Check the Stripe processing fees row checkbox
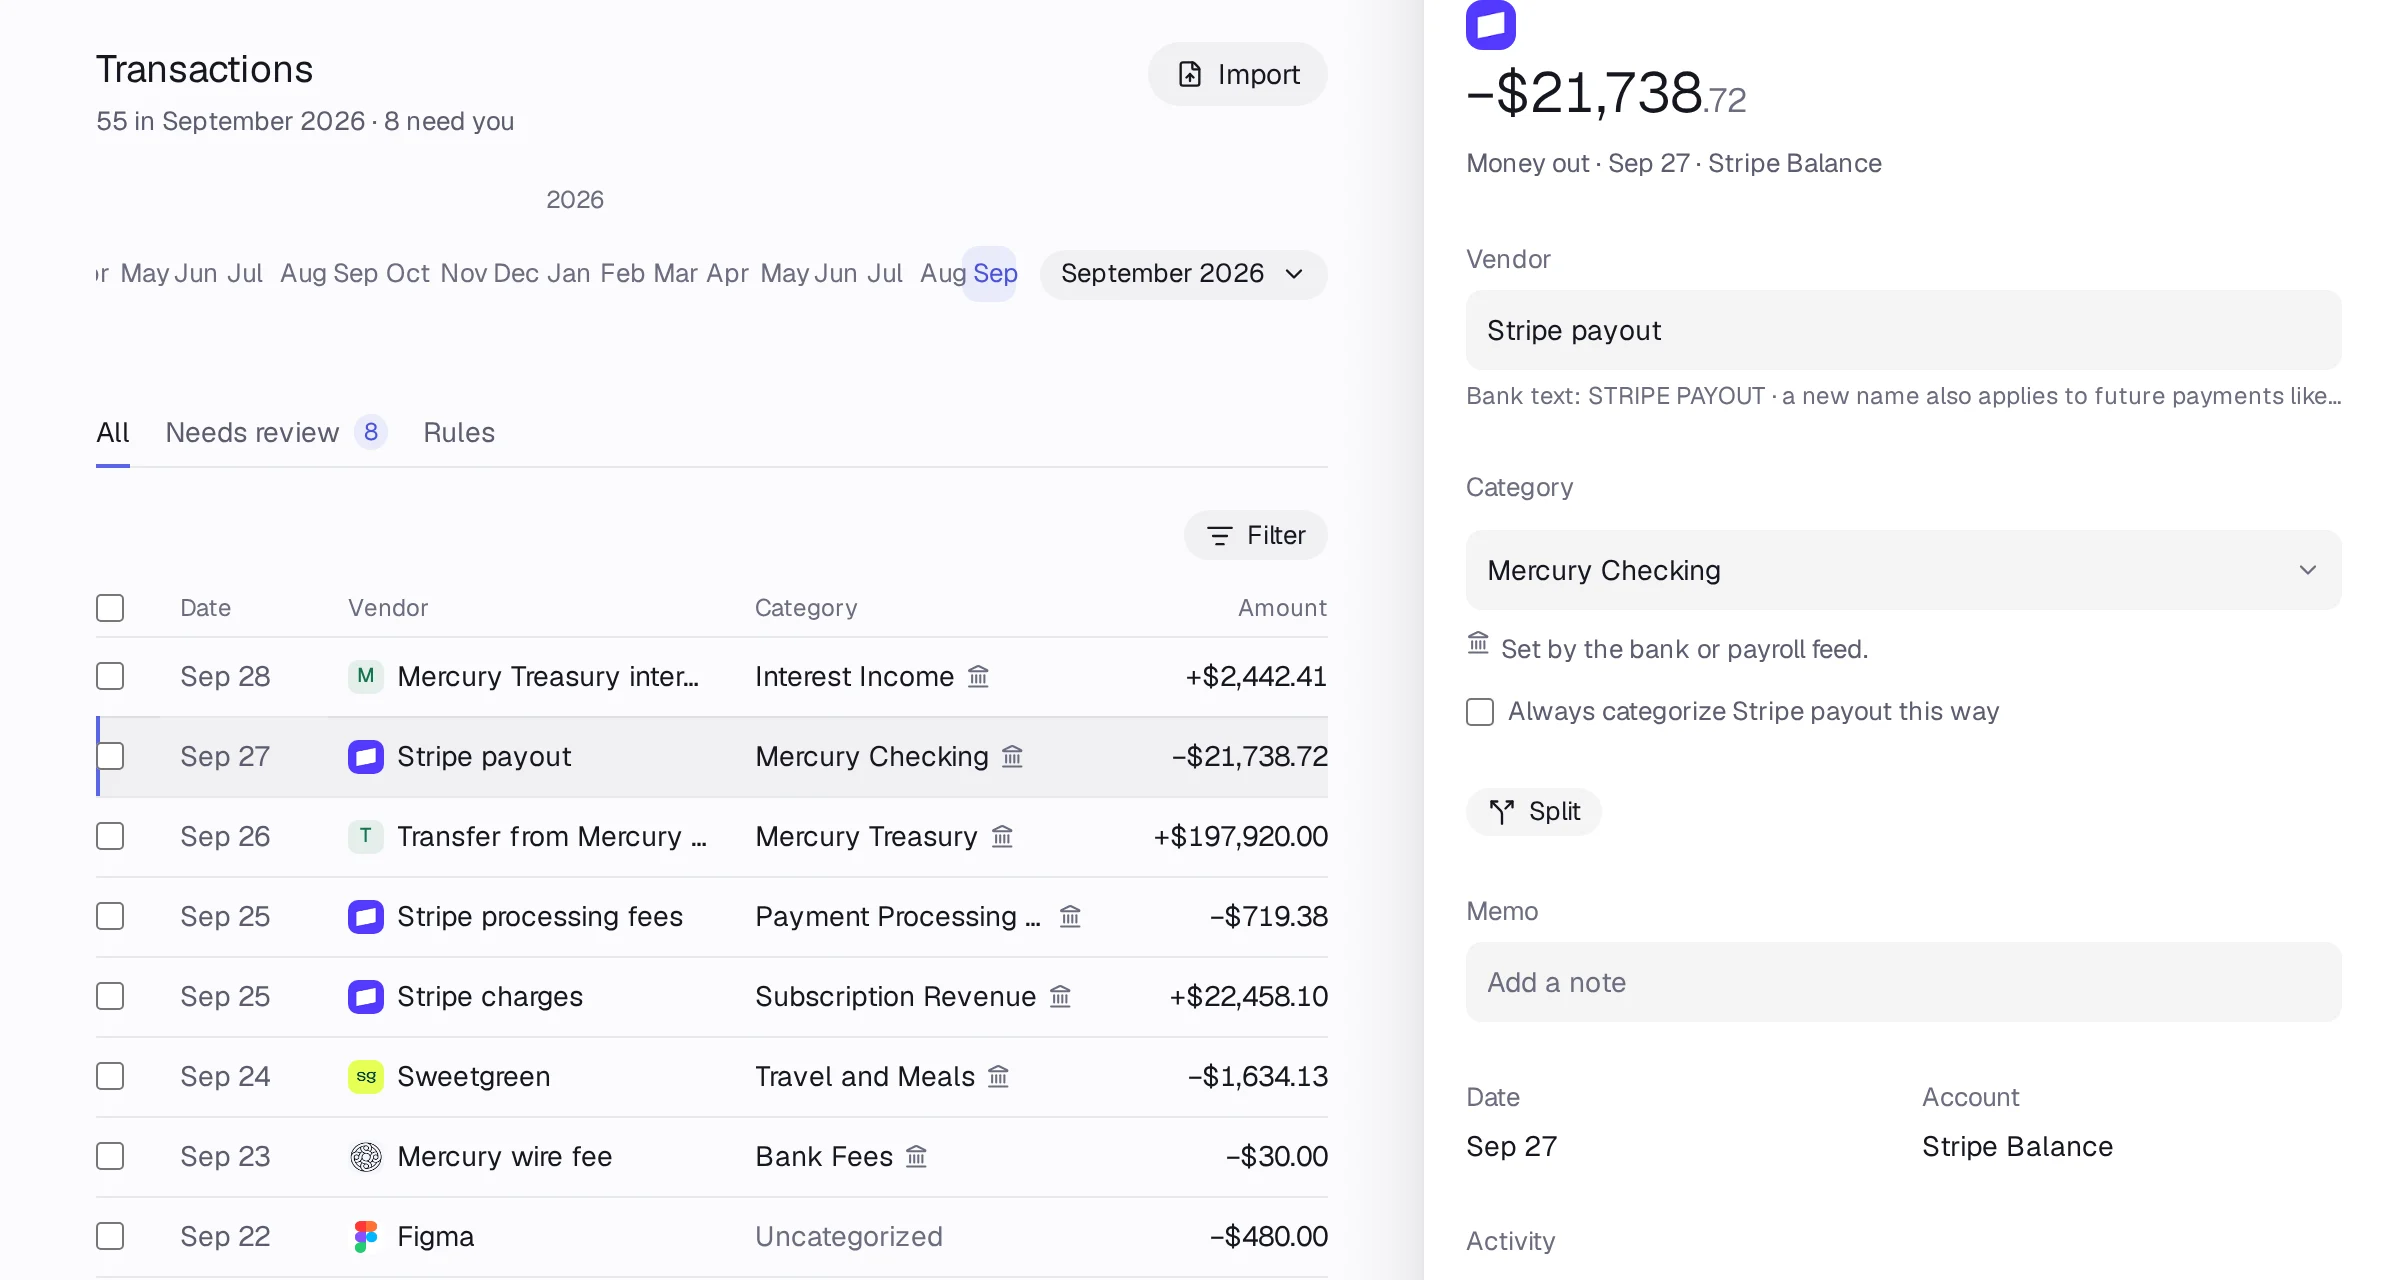Viewport: 2384px width, 1280px height. coord(110,916)
